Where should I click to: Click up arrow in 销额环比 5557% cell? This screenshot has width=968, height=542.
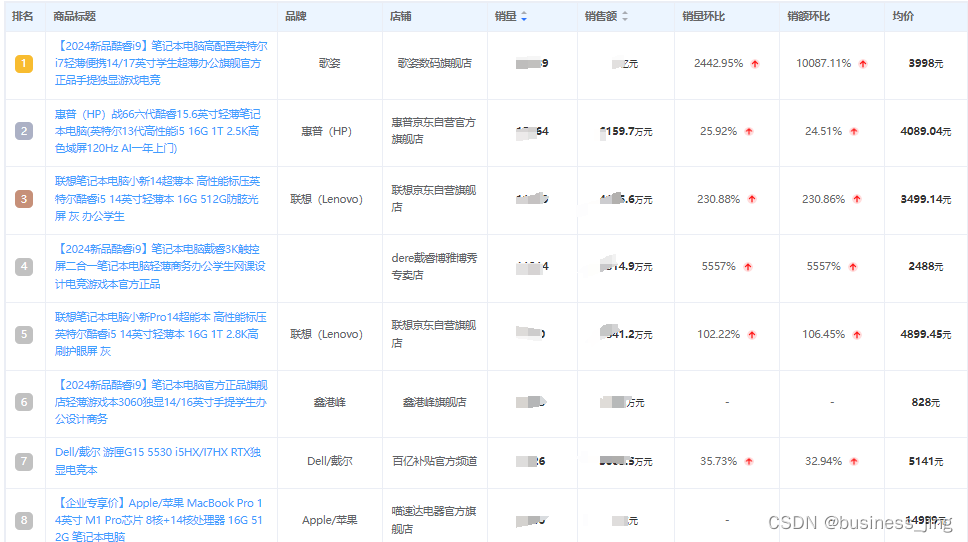coord(853,267)
